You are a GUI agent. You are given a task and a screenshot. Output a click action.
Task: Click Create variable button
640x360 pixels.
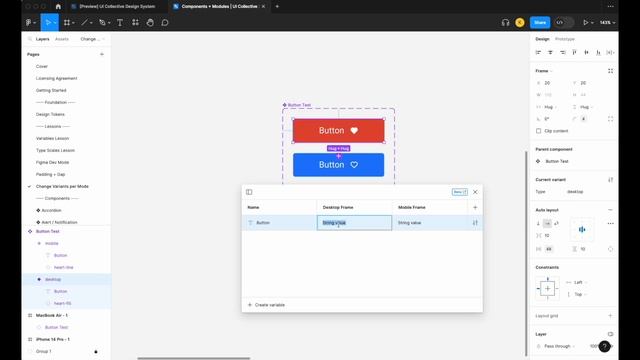tap(266, 305)
